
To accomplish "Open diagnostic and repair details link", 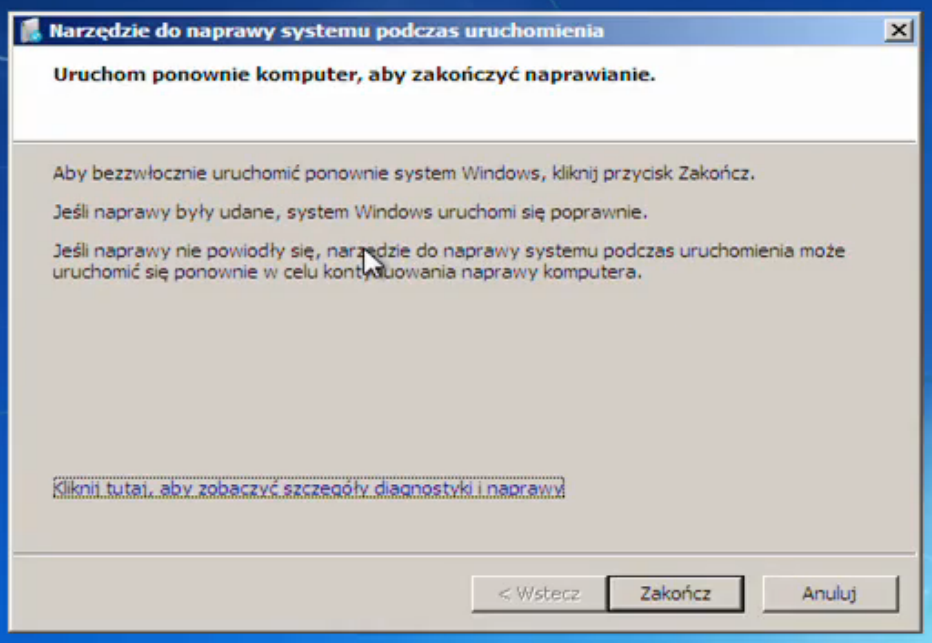I will 308,488.
